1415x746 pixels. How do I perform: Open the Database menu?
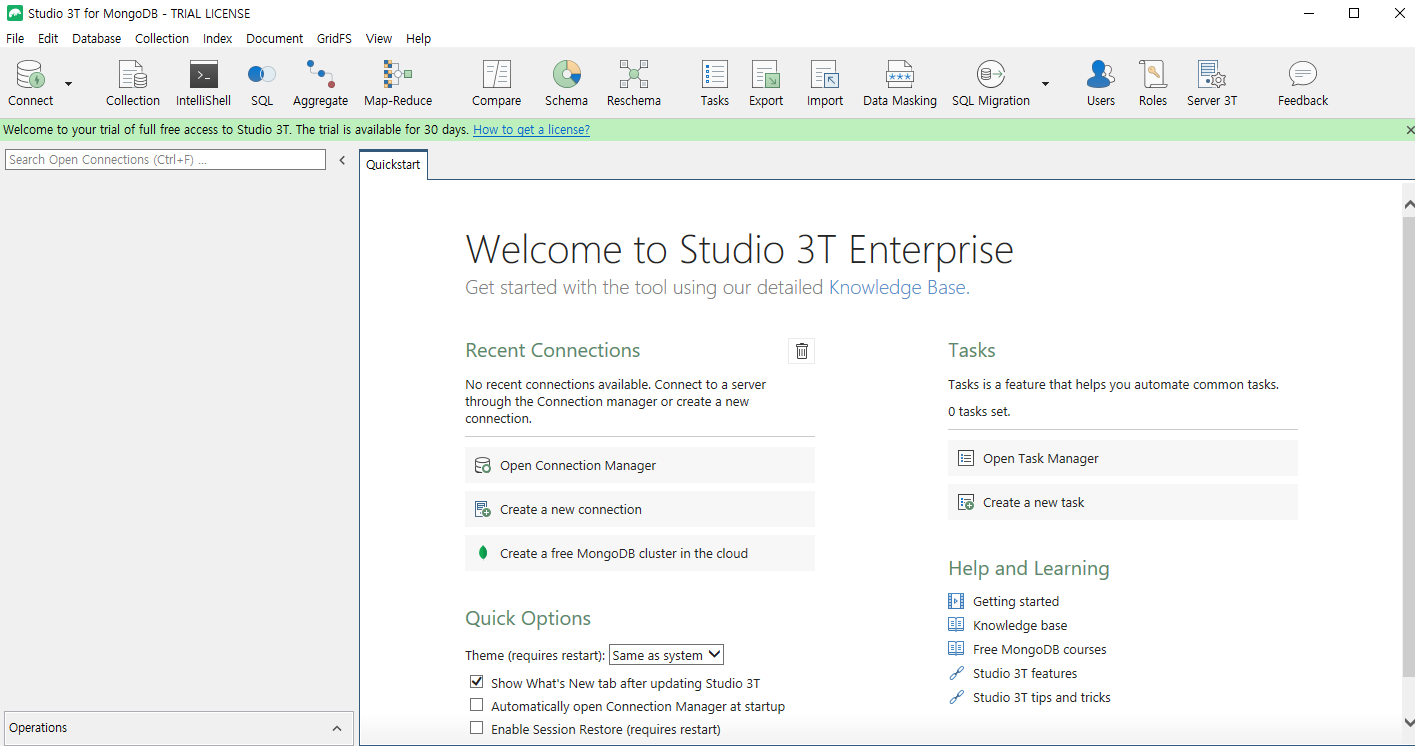(97, 38)
